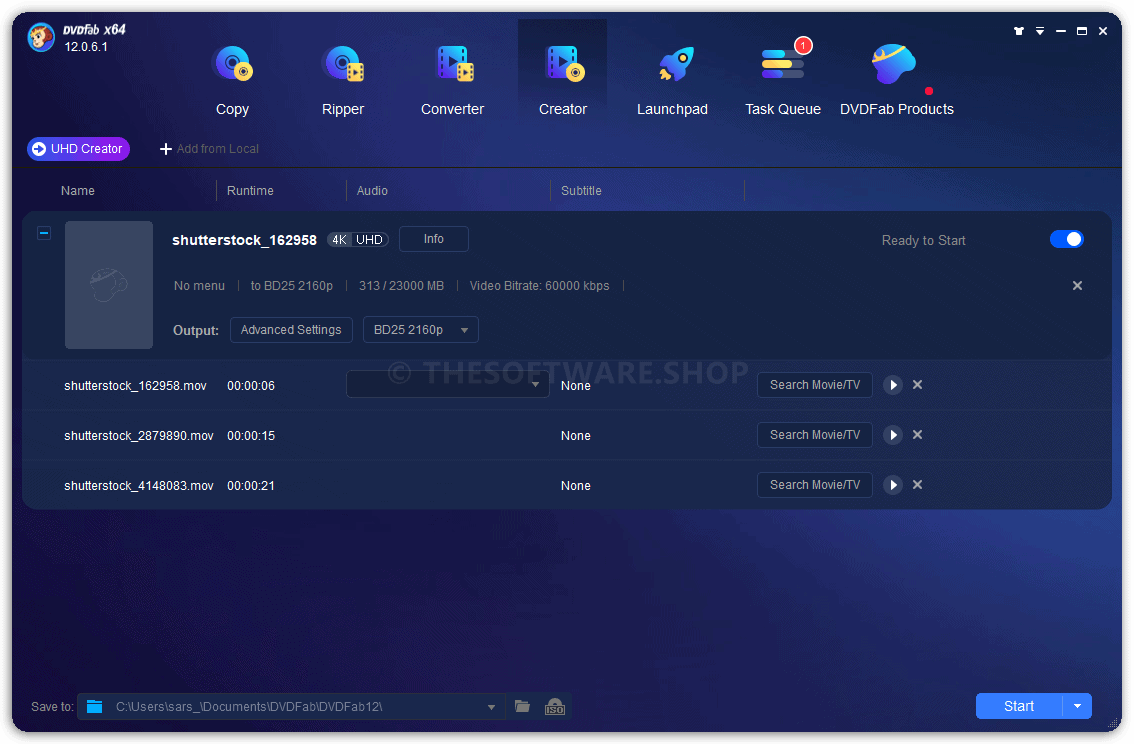Image resolution: width=1134 pixels, height=744 pixels.
Task: Select the shutterstock_162958 title text
Action: coord(244,240)
